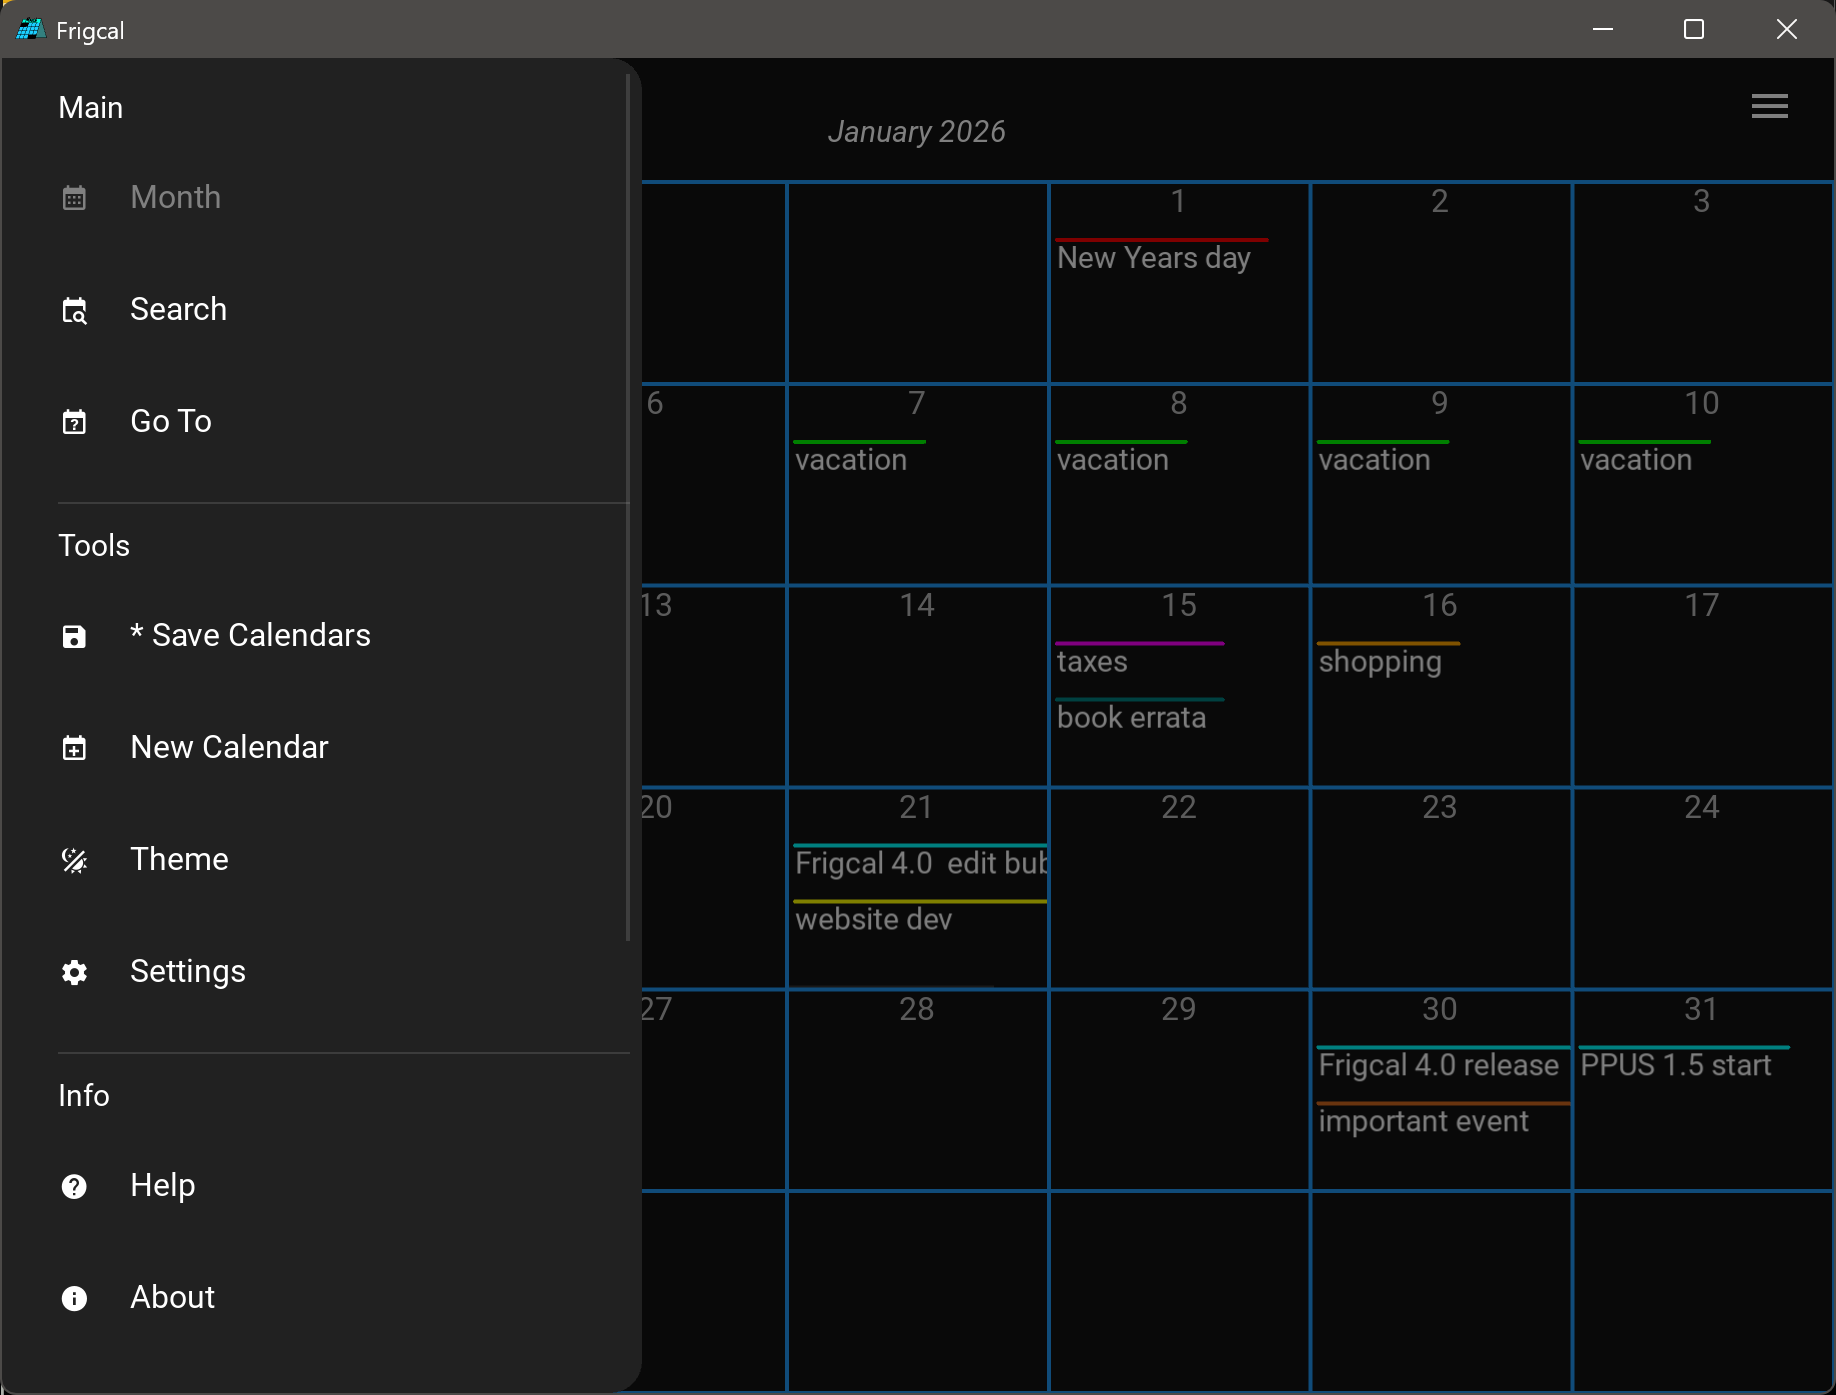Click the January 2026 month title

point(916,132)
